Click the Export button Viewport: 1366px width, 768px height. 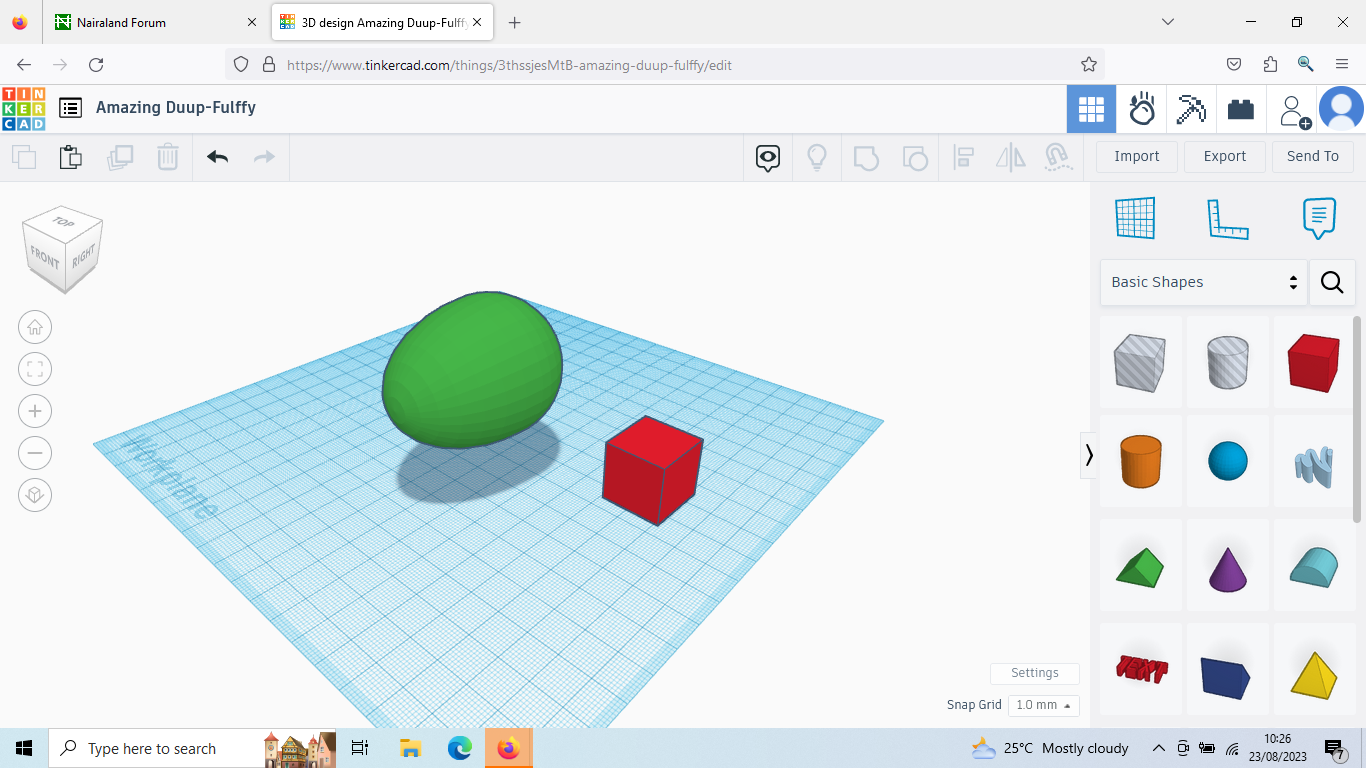pos(1224,157)
